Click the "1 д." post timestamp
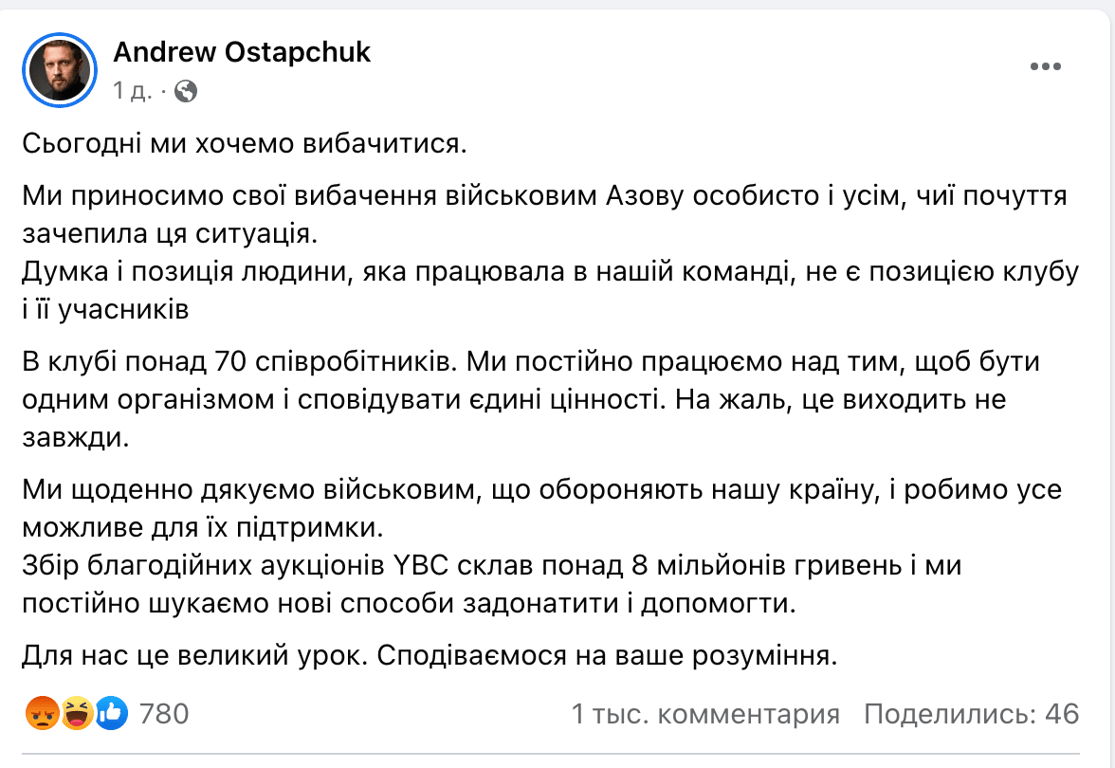Screen dimensions: 1115x768 click(132, 92)
